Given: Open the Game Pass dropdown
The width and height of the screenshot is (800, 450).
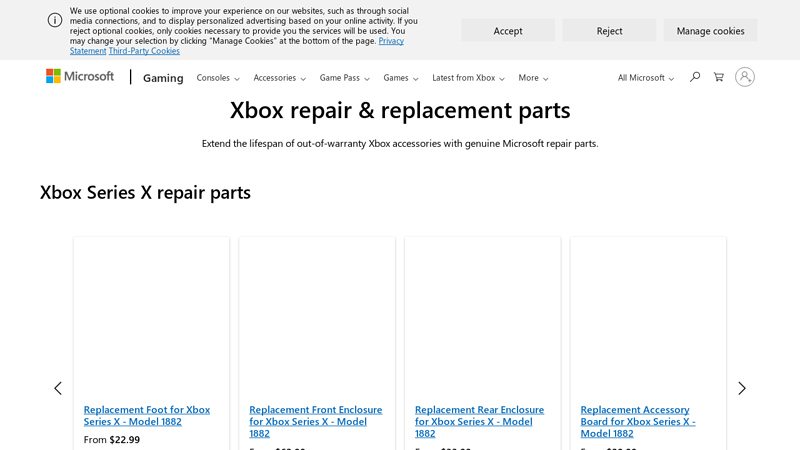Looking at the screenshot, I should coord(344,78).
